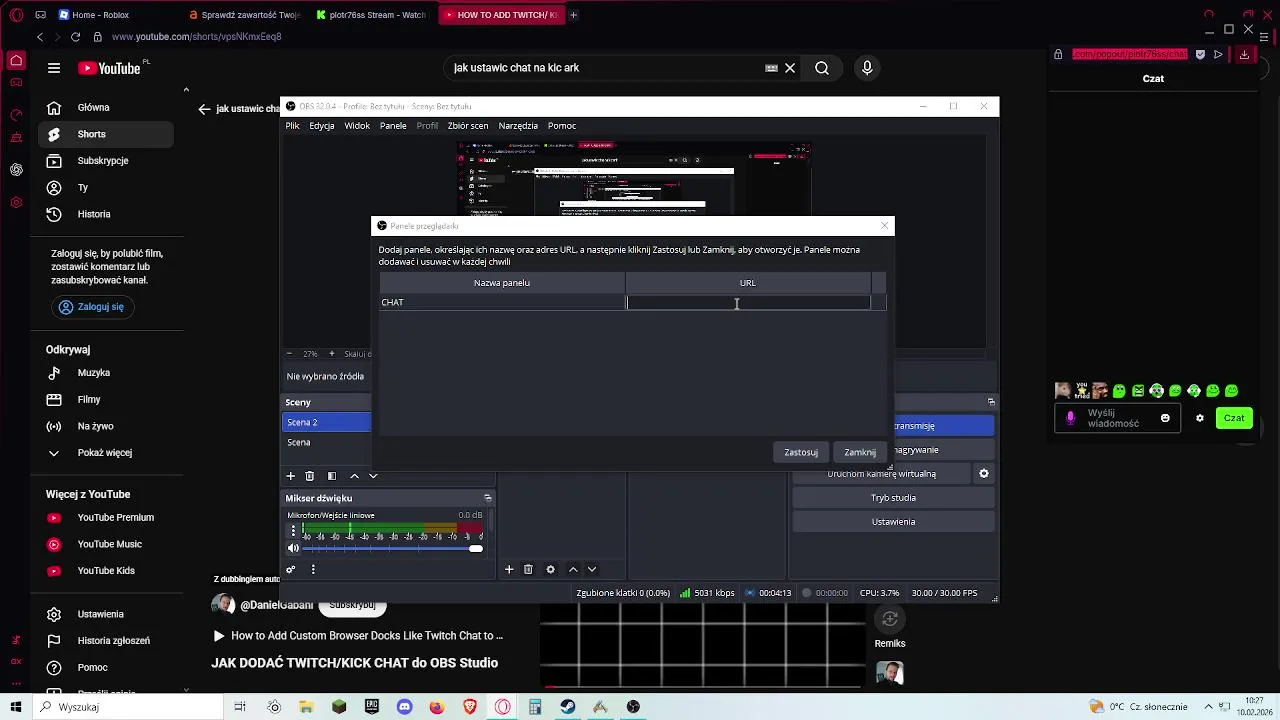Click Zamknij in browser docks dialog
This screenshot has height=720, width=1280.
point(860,452)
